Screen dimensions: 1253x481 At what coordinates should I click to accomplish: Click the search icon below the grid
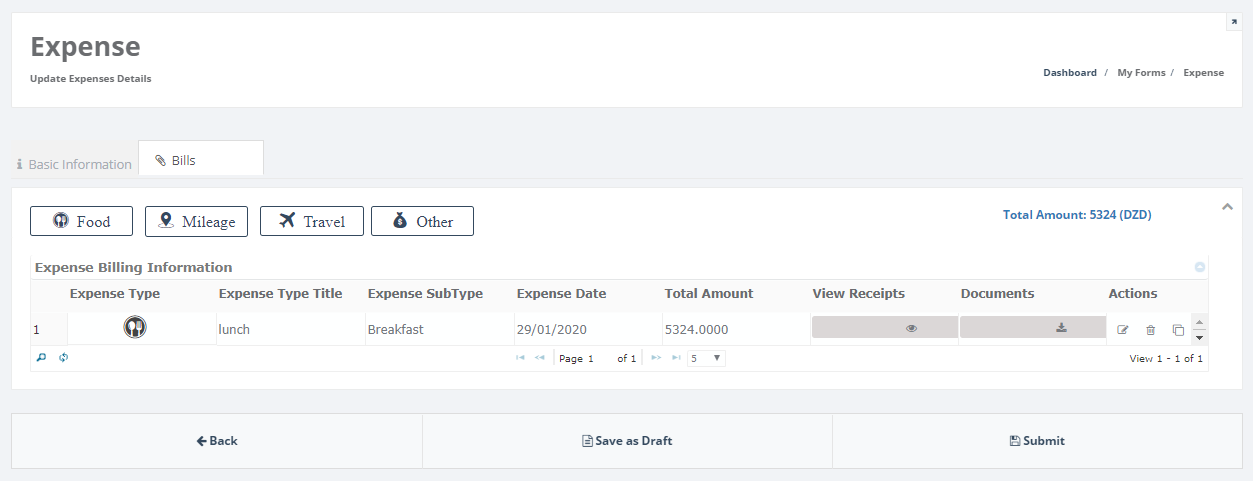[42, 357]
